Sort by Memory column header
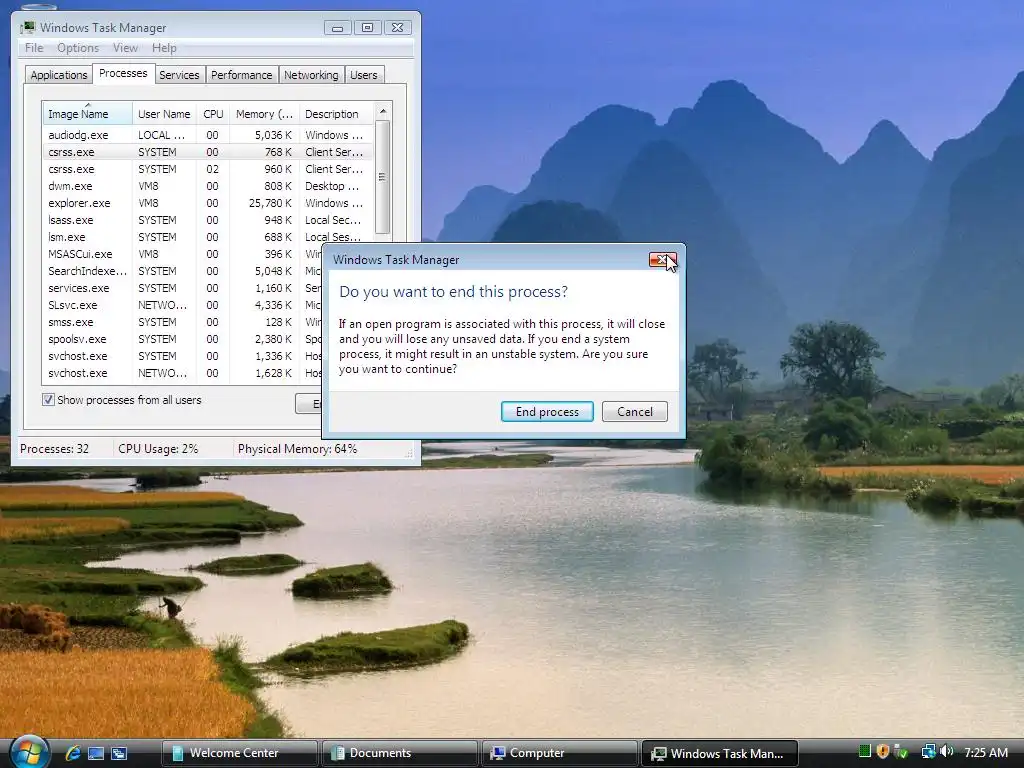 (x=264, y=114)
